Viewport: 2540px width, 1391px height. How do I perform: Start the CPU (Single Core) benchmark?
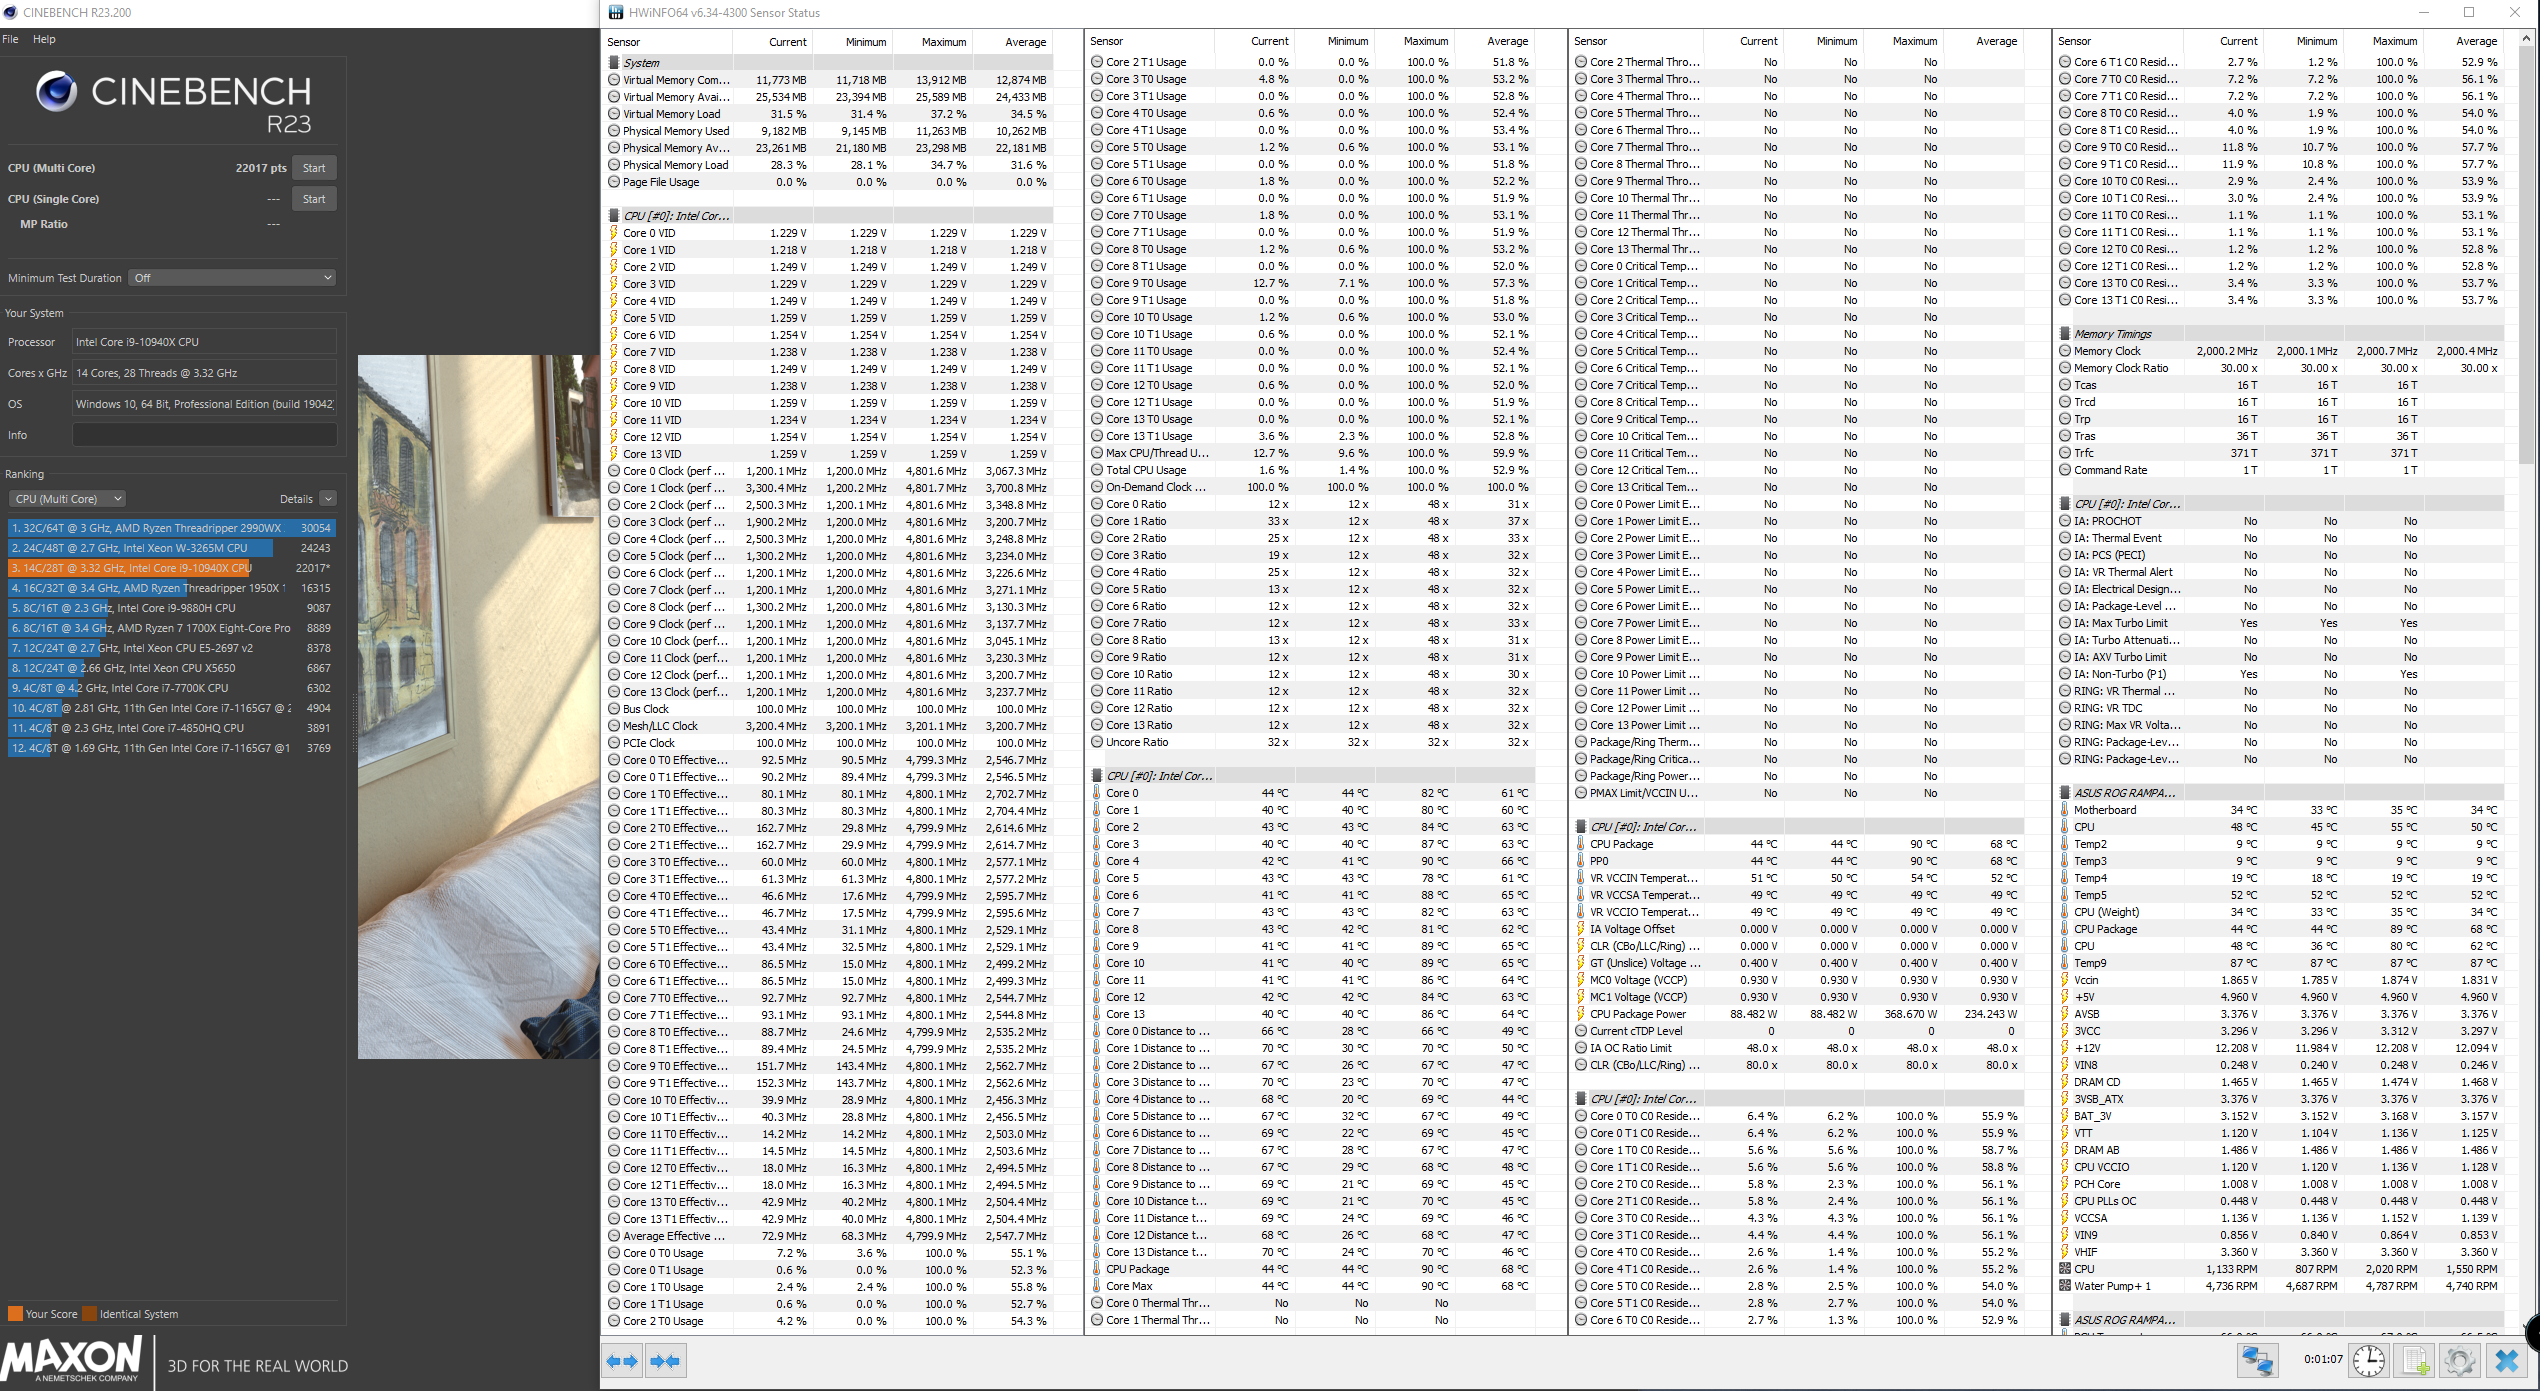314,199
